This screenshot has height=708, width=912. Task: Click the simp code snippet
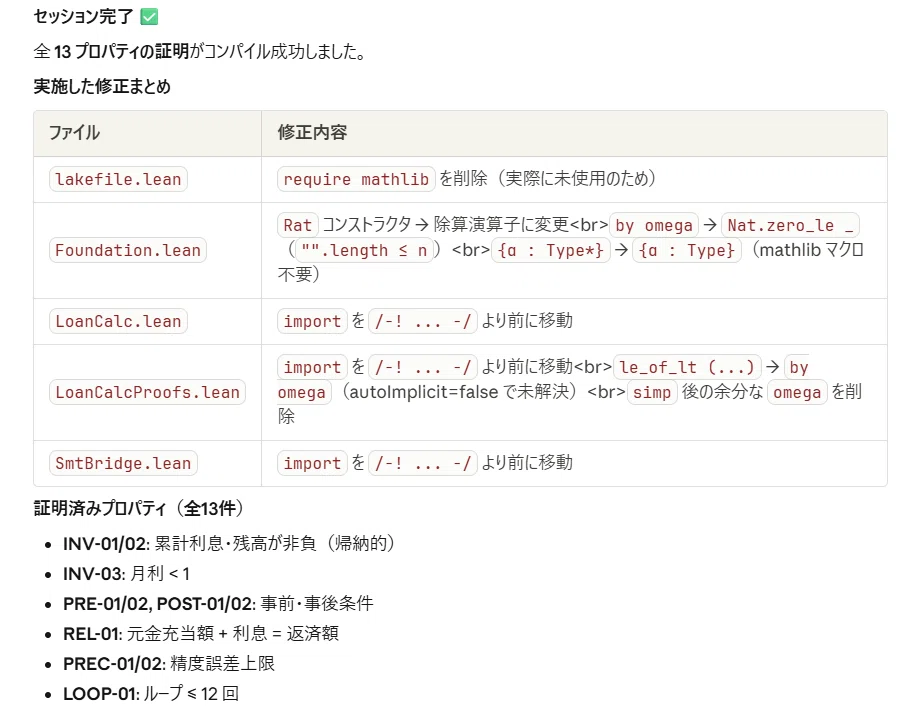click(x=652, y=392)
